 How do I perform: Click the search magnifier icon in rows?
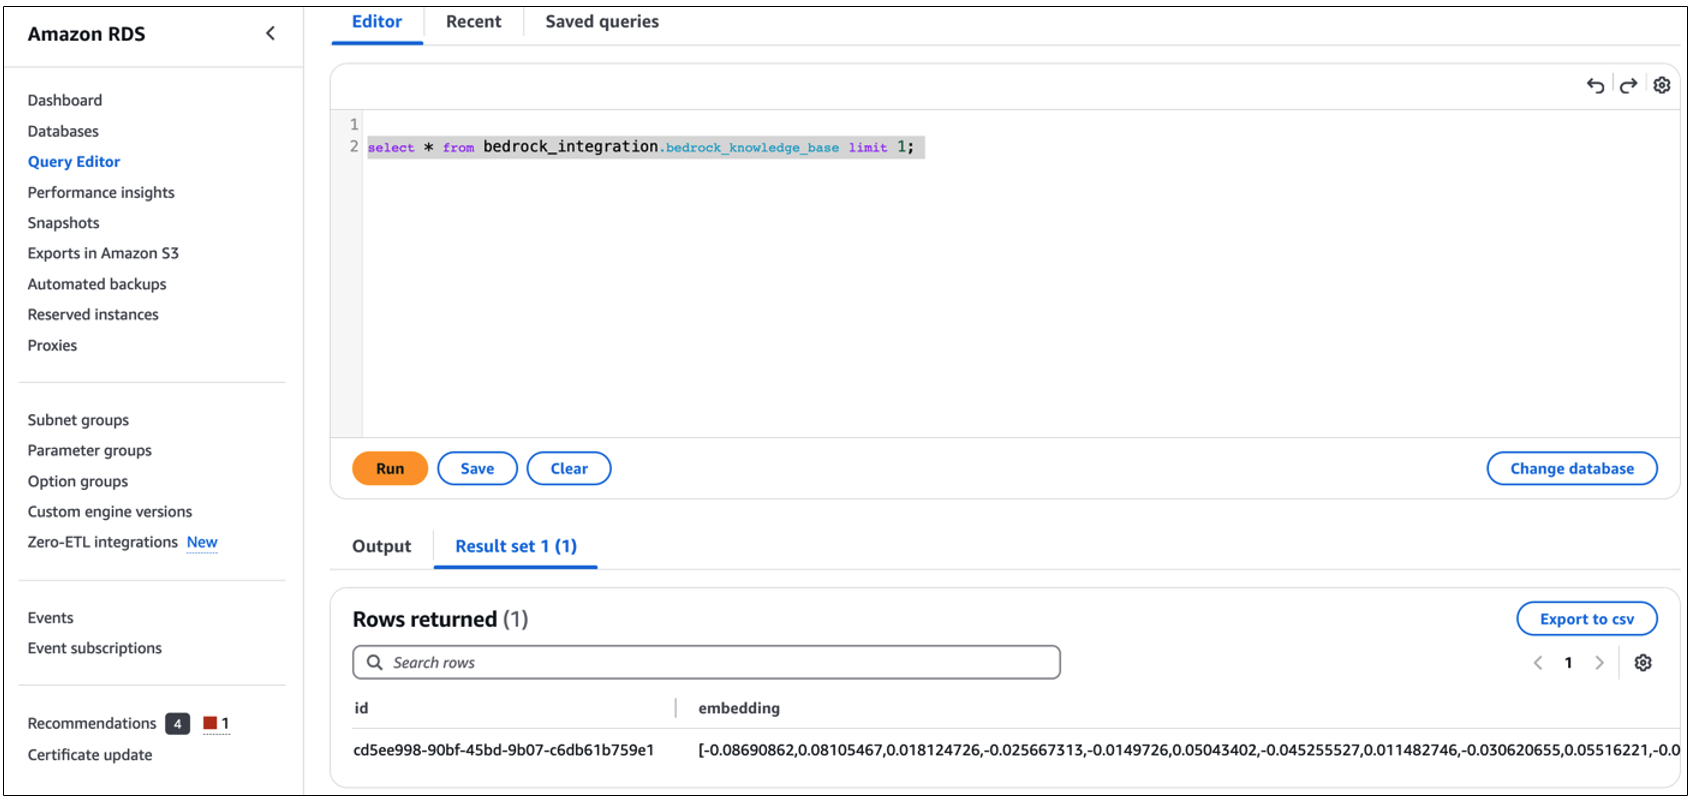click(375, 662)
